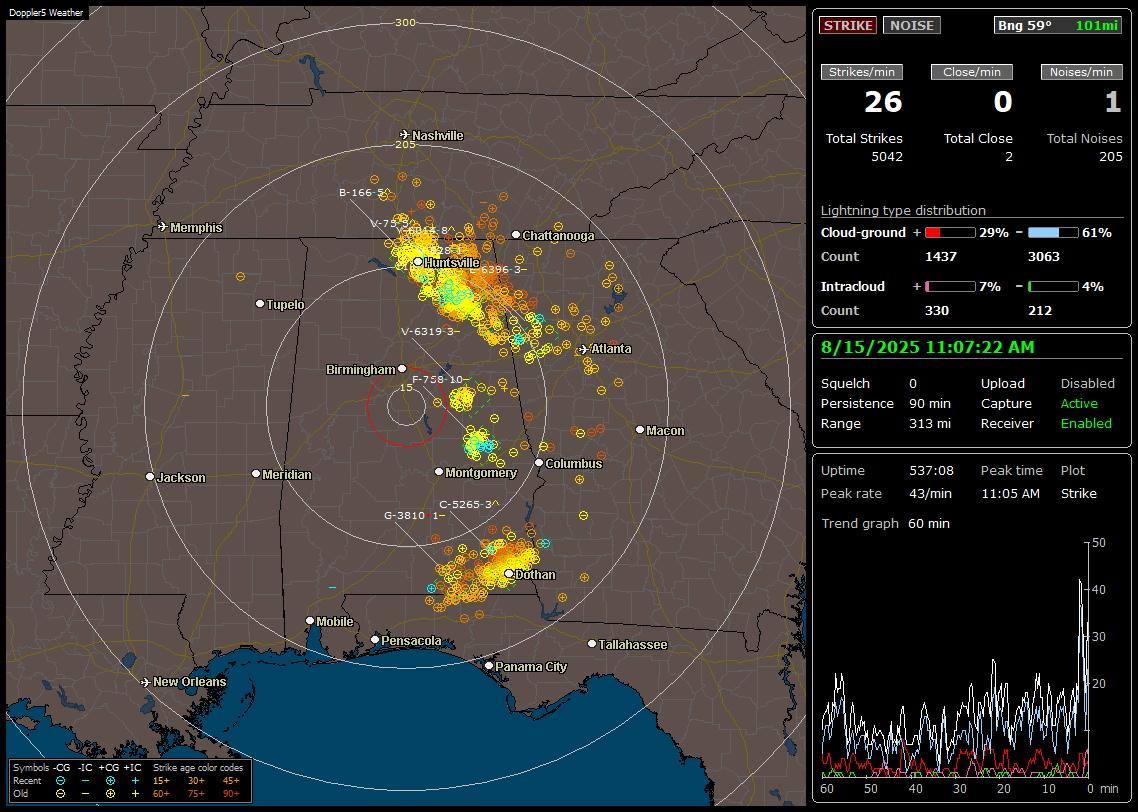Screen dimensions: 1138x812
Task: Select storm cell label G-3810-1
Action: pos(412,515)
